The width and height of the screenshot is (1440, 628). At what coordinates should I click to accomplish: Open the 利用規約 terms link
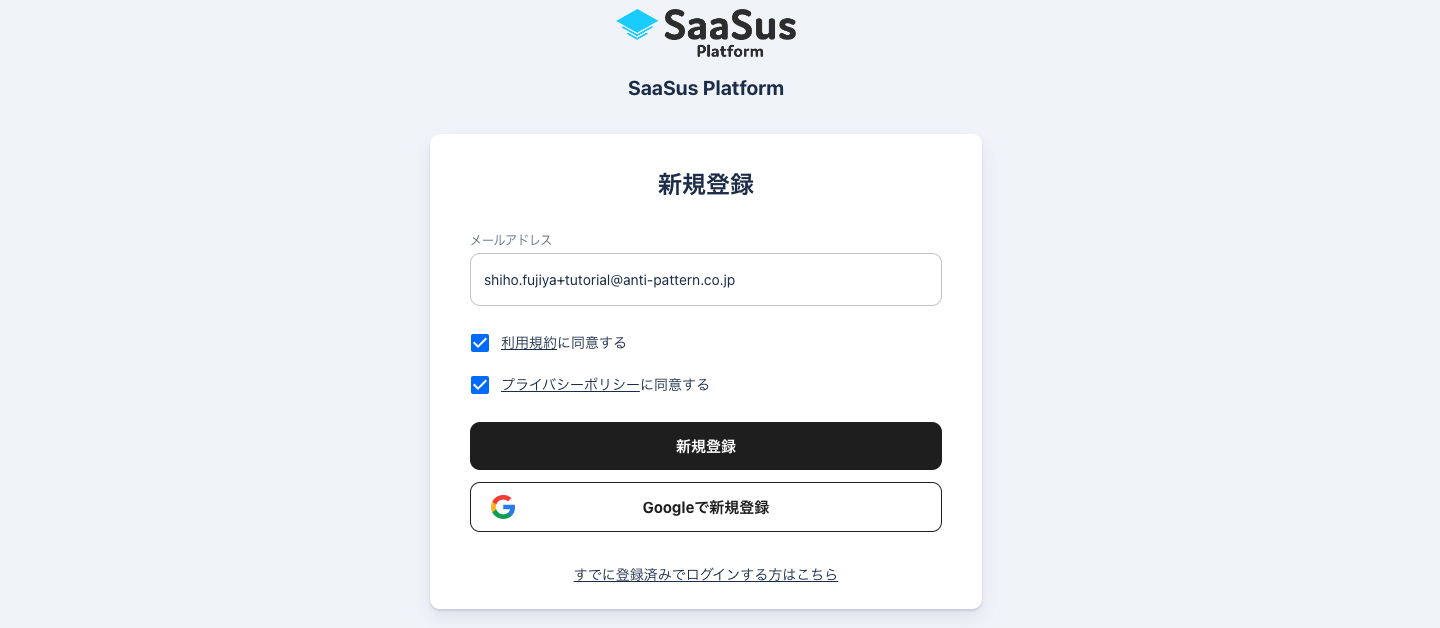tap(529, 343)
